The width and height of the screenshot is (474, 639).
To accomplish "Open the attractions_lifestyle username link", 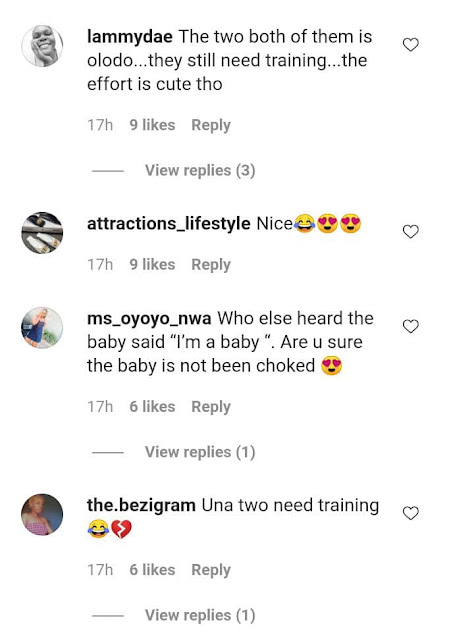I will [168, 224].
